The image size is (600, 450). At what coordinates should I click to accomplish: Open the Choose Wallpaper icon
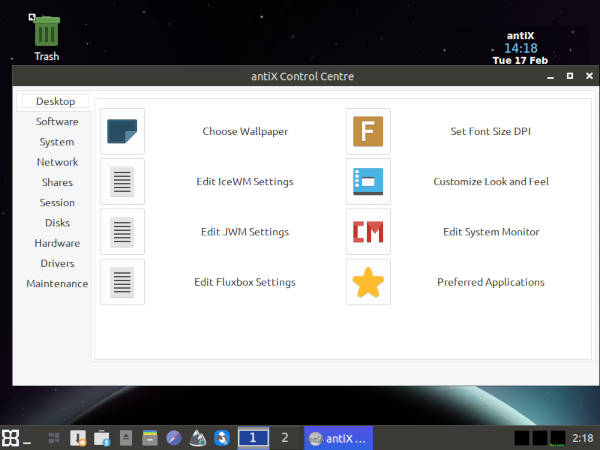(123, 131)
